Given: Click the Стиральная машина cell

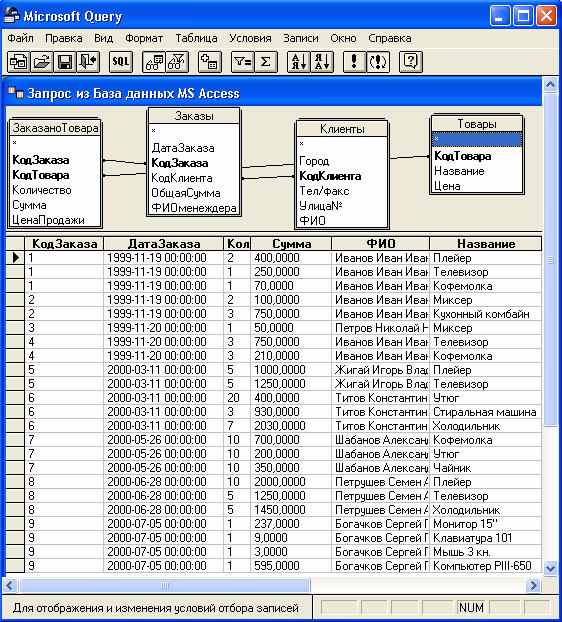Looking at the screenshot, I should (x=485, y=412).
